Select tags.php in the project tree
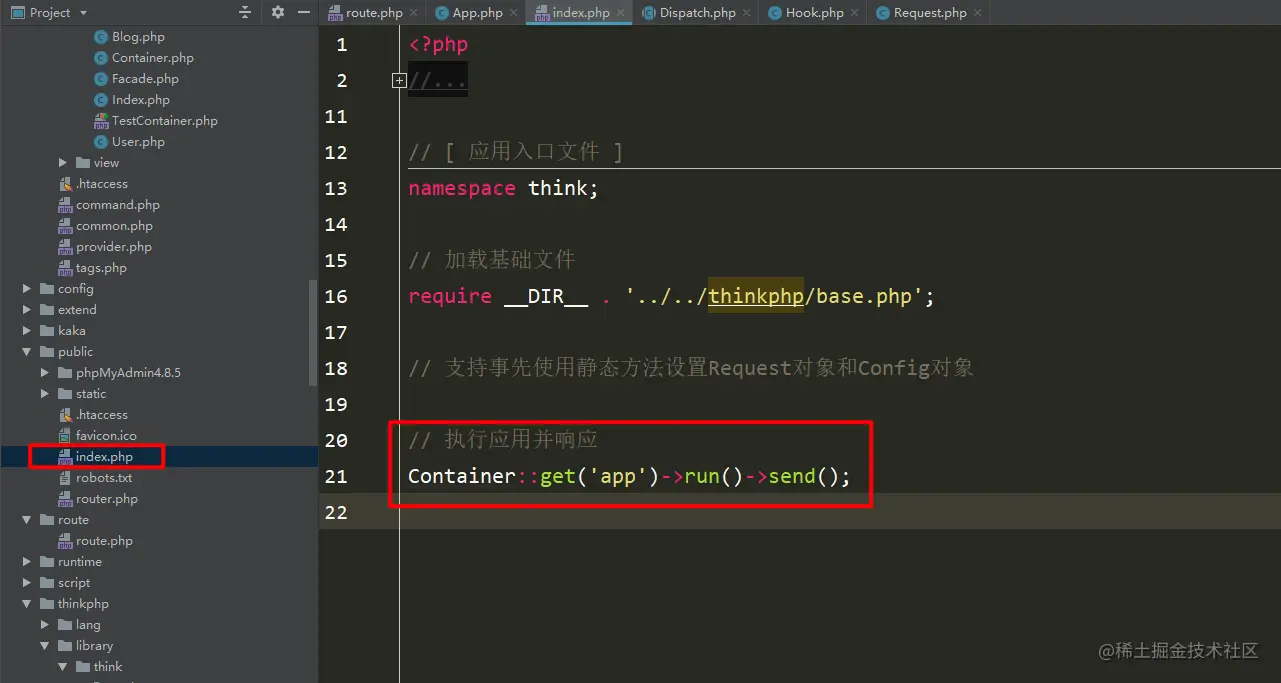The height and width of the screenshot is (683, 1281). pos(101,268)
